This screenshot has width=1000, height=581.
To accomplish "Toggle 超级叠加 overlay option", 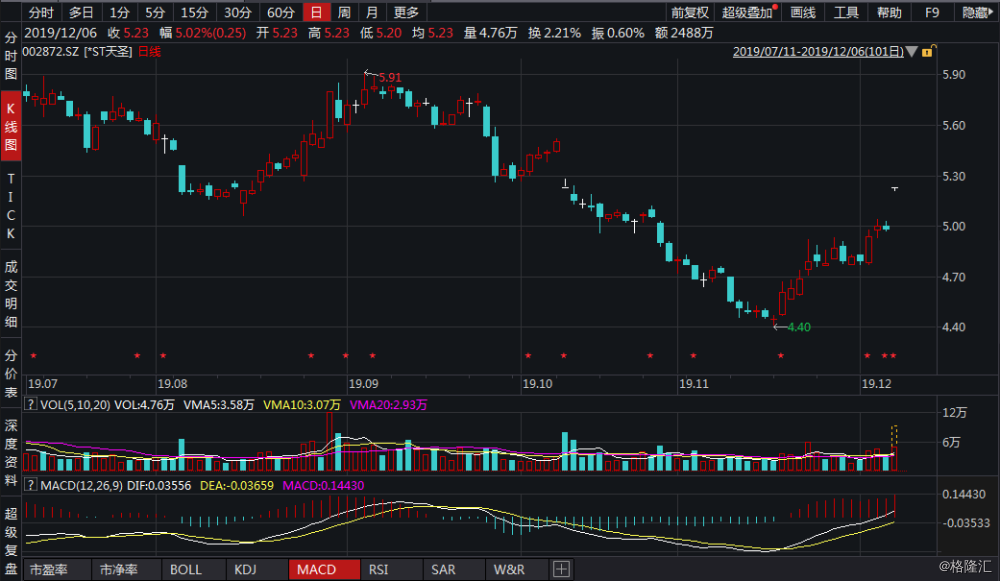I will [746, 13].
